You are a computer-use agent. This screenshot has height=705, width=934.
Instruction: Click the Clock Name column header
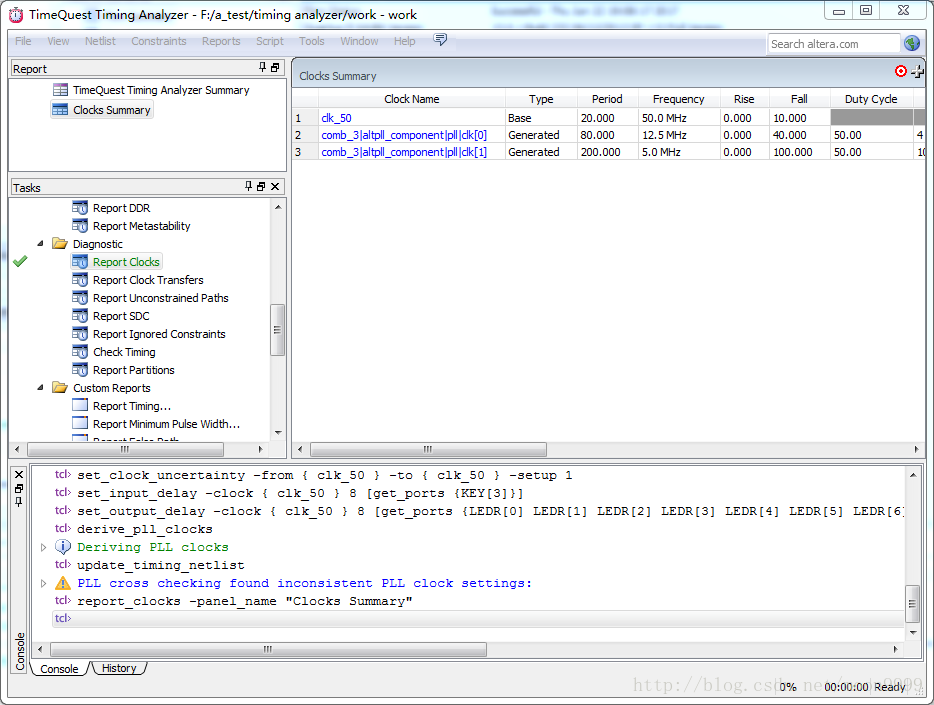coord(412,99)
